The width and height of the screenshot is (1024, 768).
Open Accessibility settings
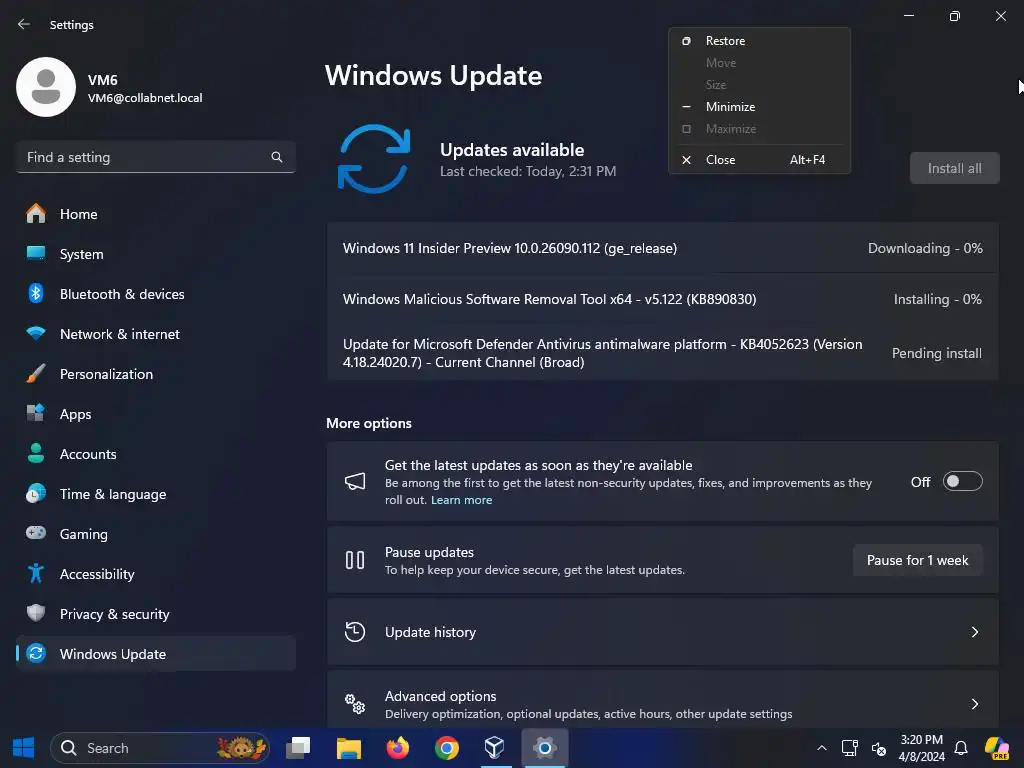pos(155,574)
